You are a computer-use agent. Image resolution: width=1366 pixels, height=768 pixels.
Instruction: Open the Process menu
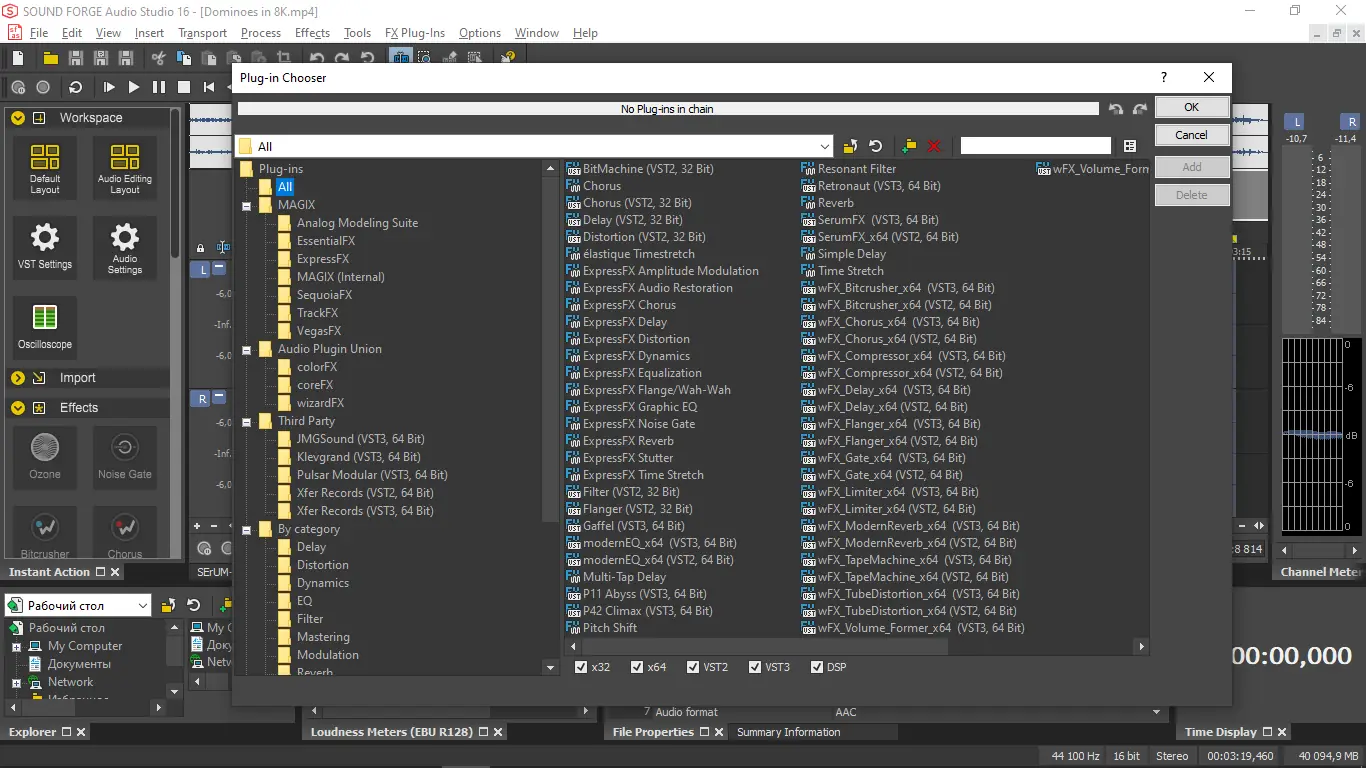[x=260, y=33]
